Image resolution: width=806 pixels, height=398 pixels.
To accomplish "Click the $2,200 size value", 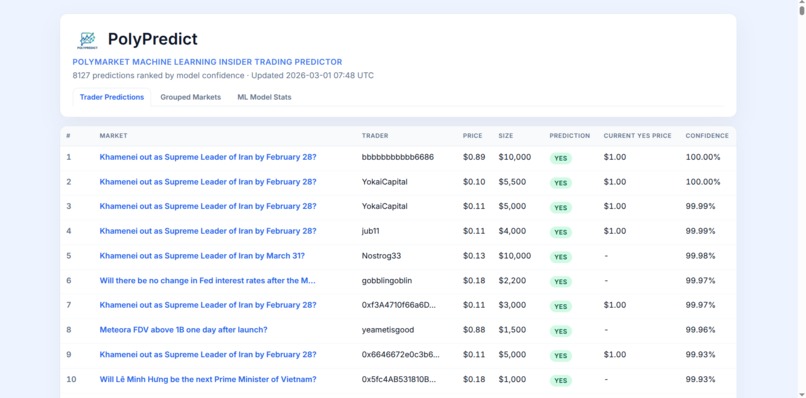I will point(512,280).
